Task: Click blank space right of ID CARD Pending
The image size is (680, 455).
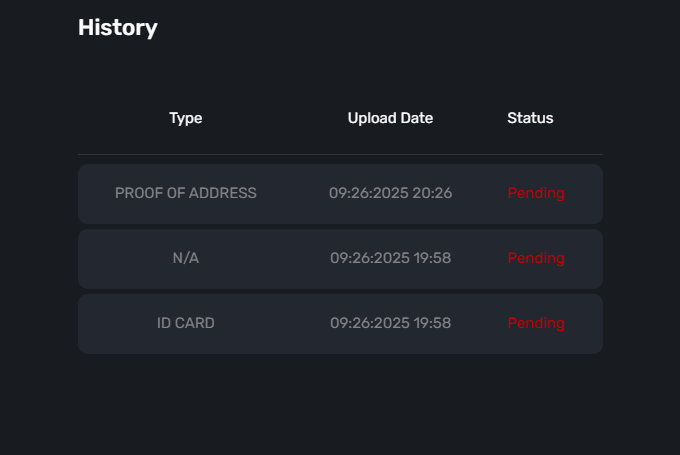Action: (x=586, y=323)
